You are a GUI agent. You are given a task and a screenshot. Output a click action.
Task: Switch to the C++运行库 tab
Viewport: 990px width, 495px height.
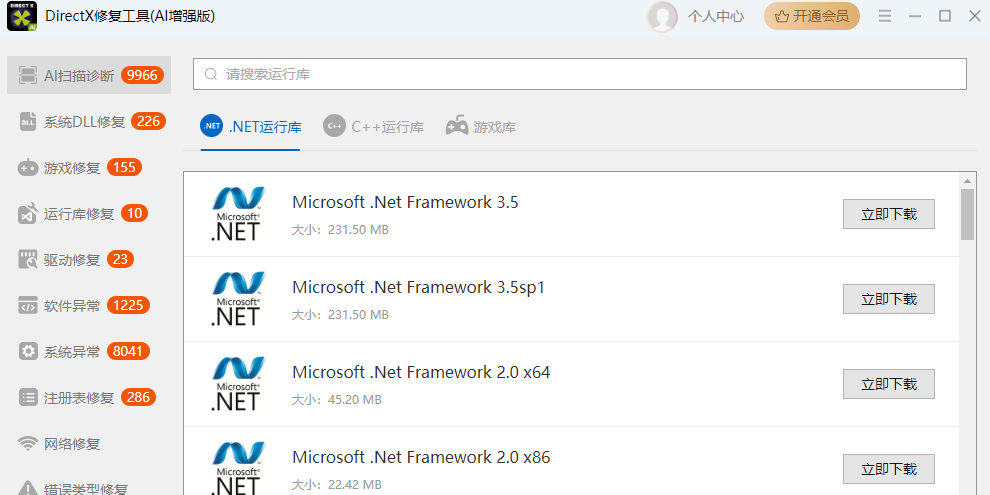click(374, 127)
